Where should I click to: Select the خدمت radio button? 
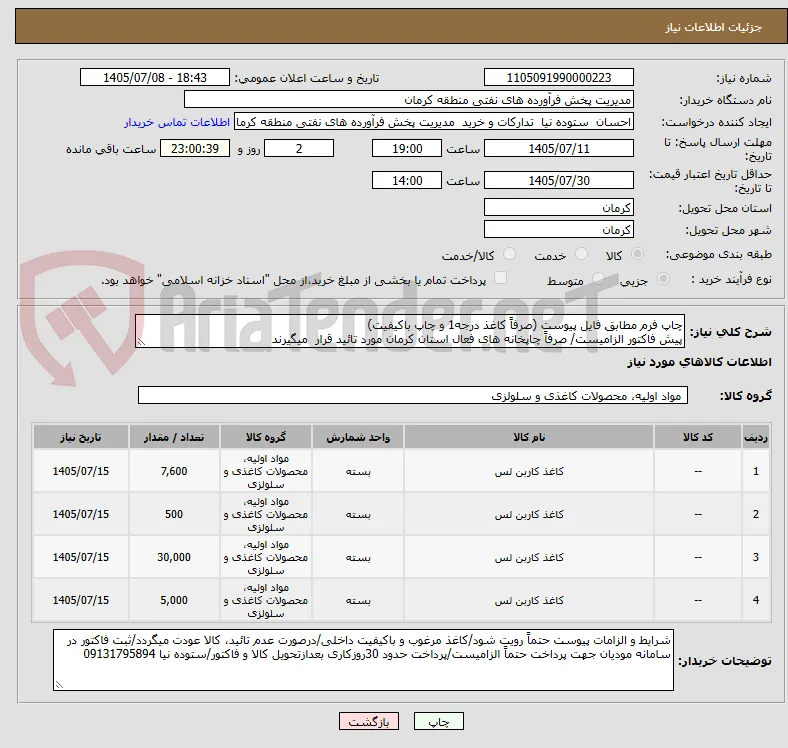(x=581, y=254)
